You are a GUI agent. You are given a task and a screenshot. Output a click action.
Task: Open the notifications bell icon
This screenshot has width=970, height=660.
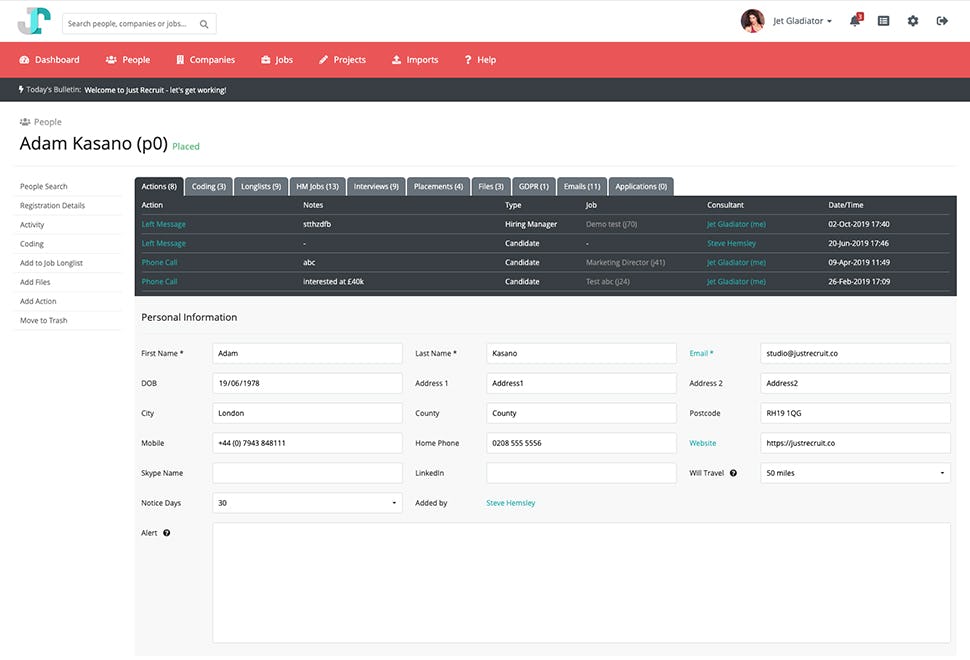tap(853, 20)
